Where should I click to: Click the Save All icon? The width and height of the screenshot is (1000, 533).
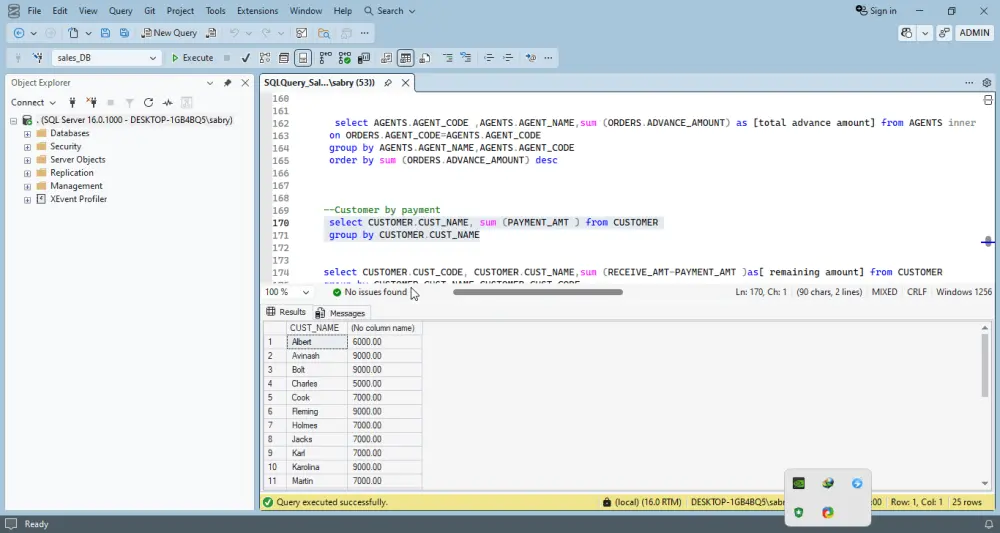click(x=124, y=33)
